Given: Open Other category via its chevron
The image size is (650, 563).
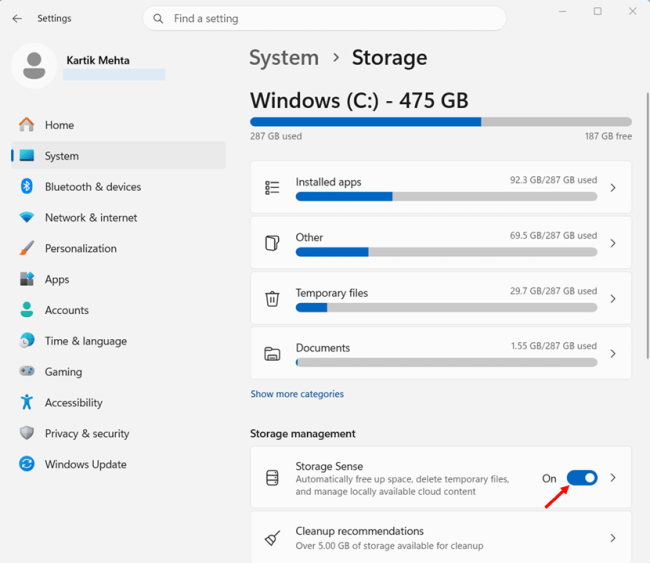Looking at the screenshot, I should [613, 243].
